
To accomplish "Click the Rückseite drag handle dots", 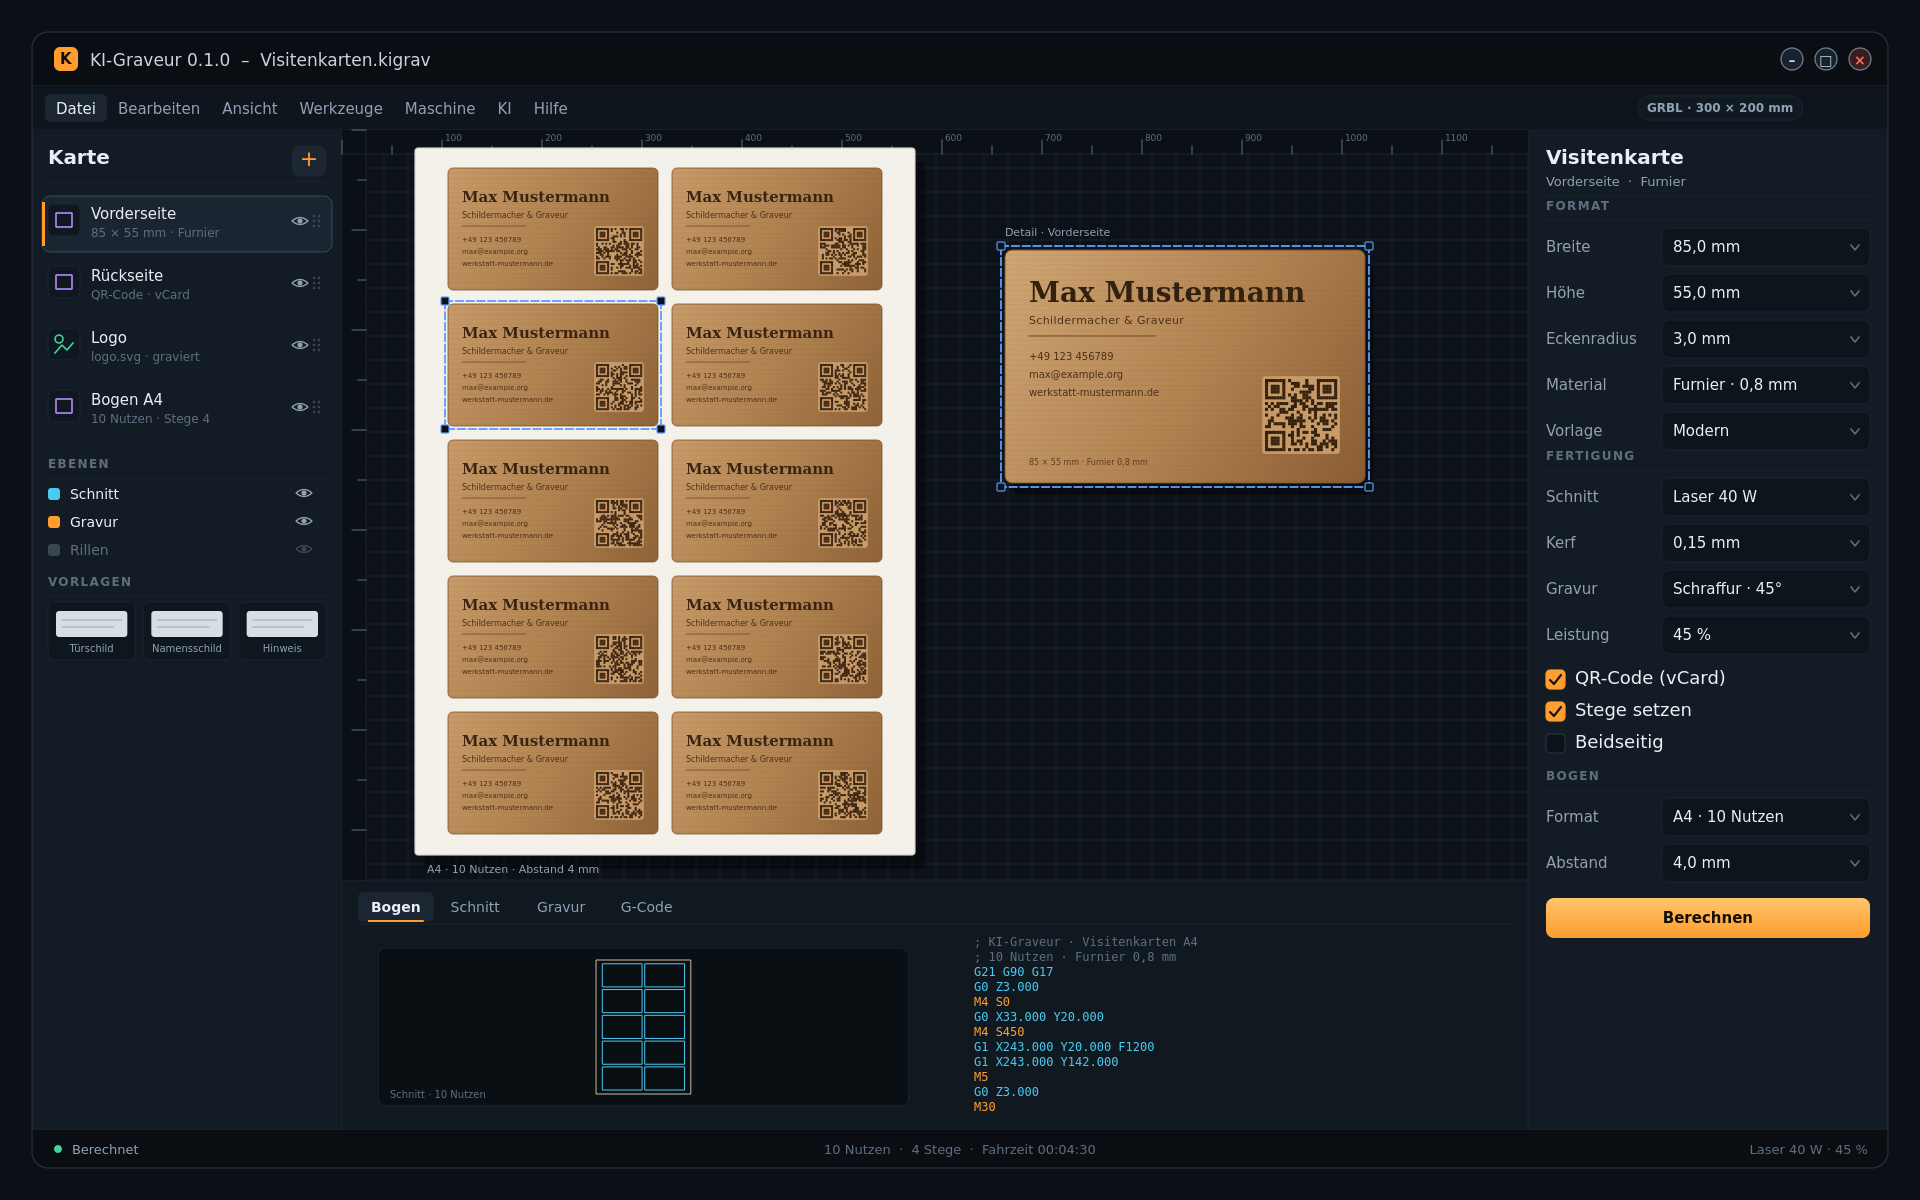I will [317, 283].
